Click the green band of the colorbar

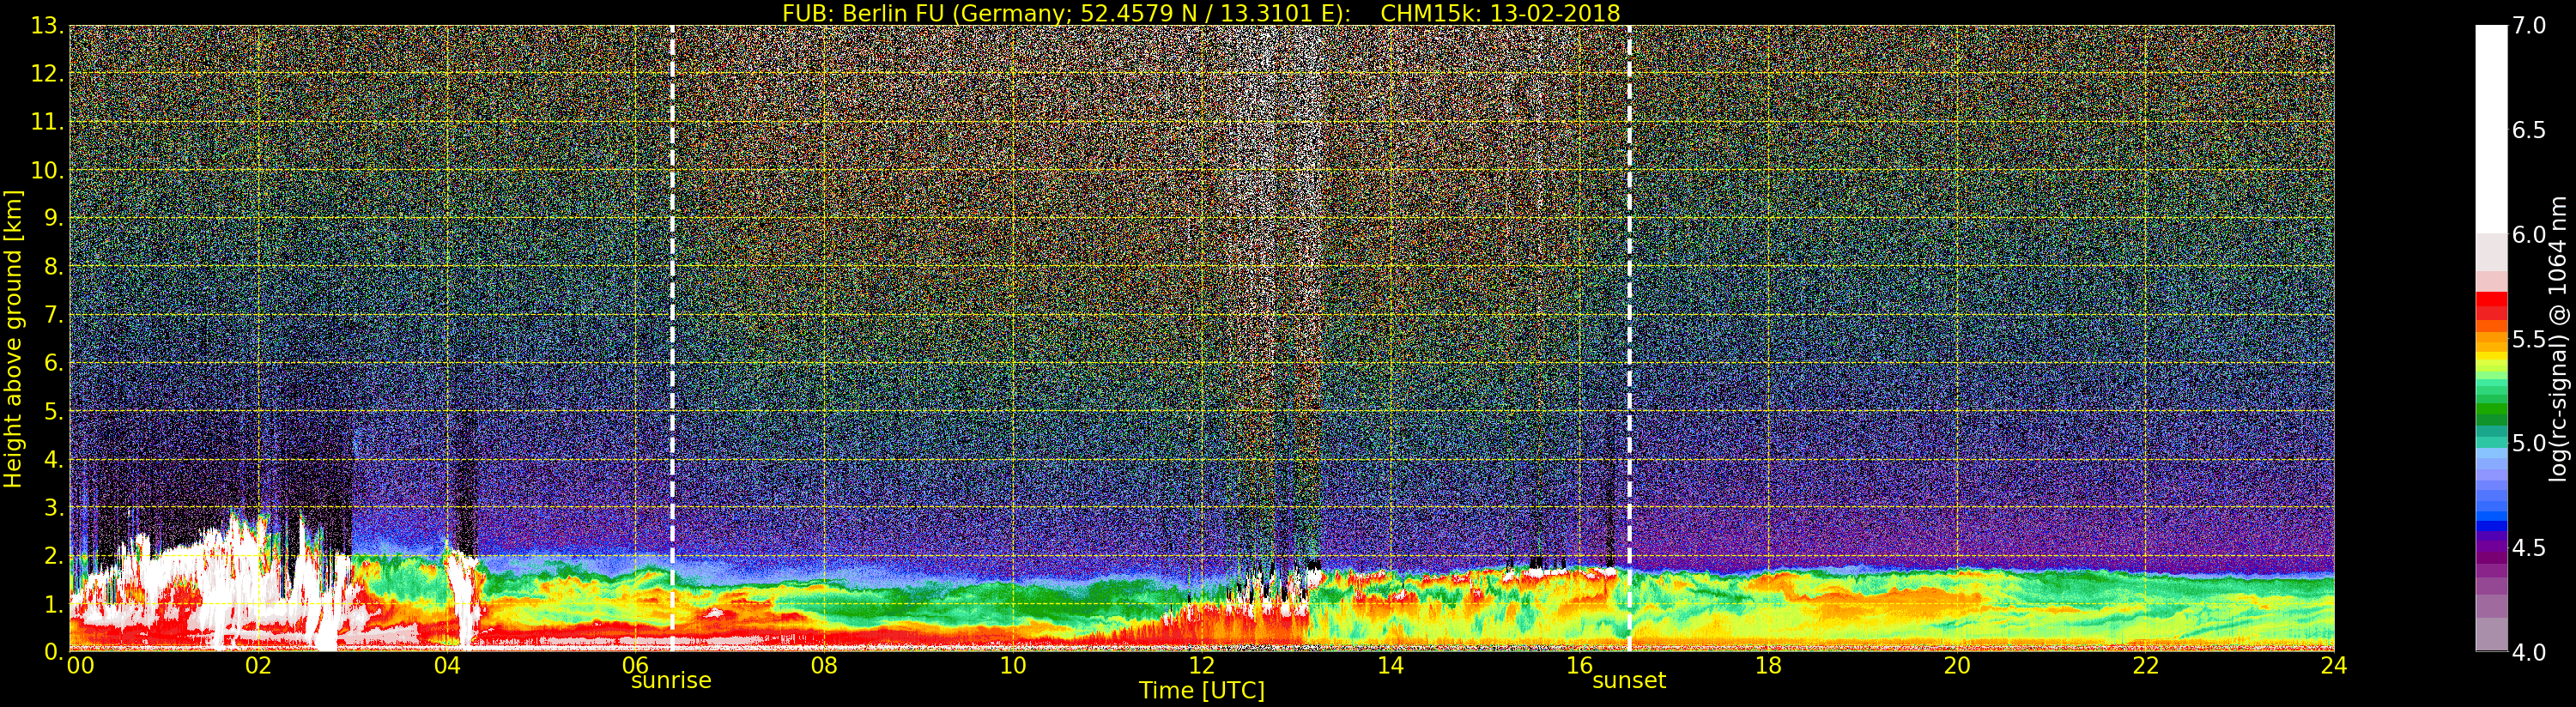tap(2491, 410)
